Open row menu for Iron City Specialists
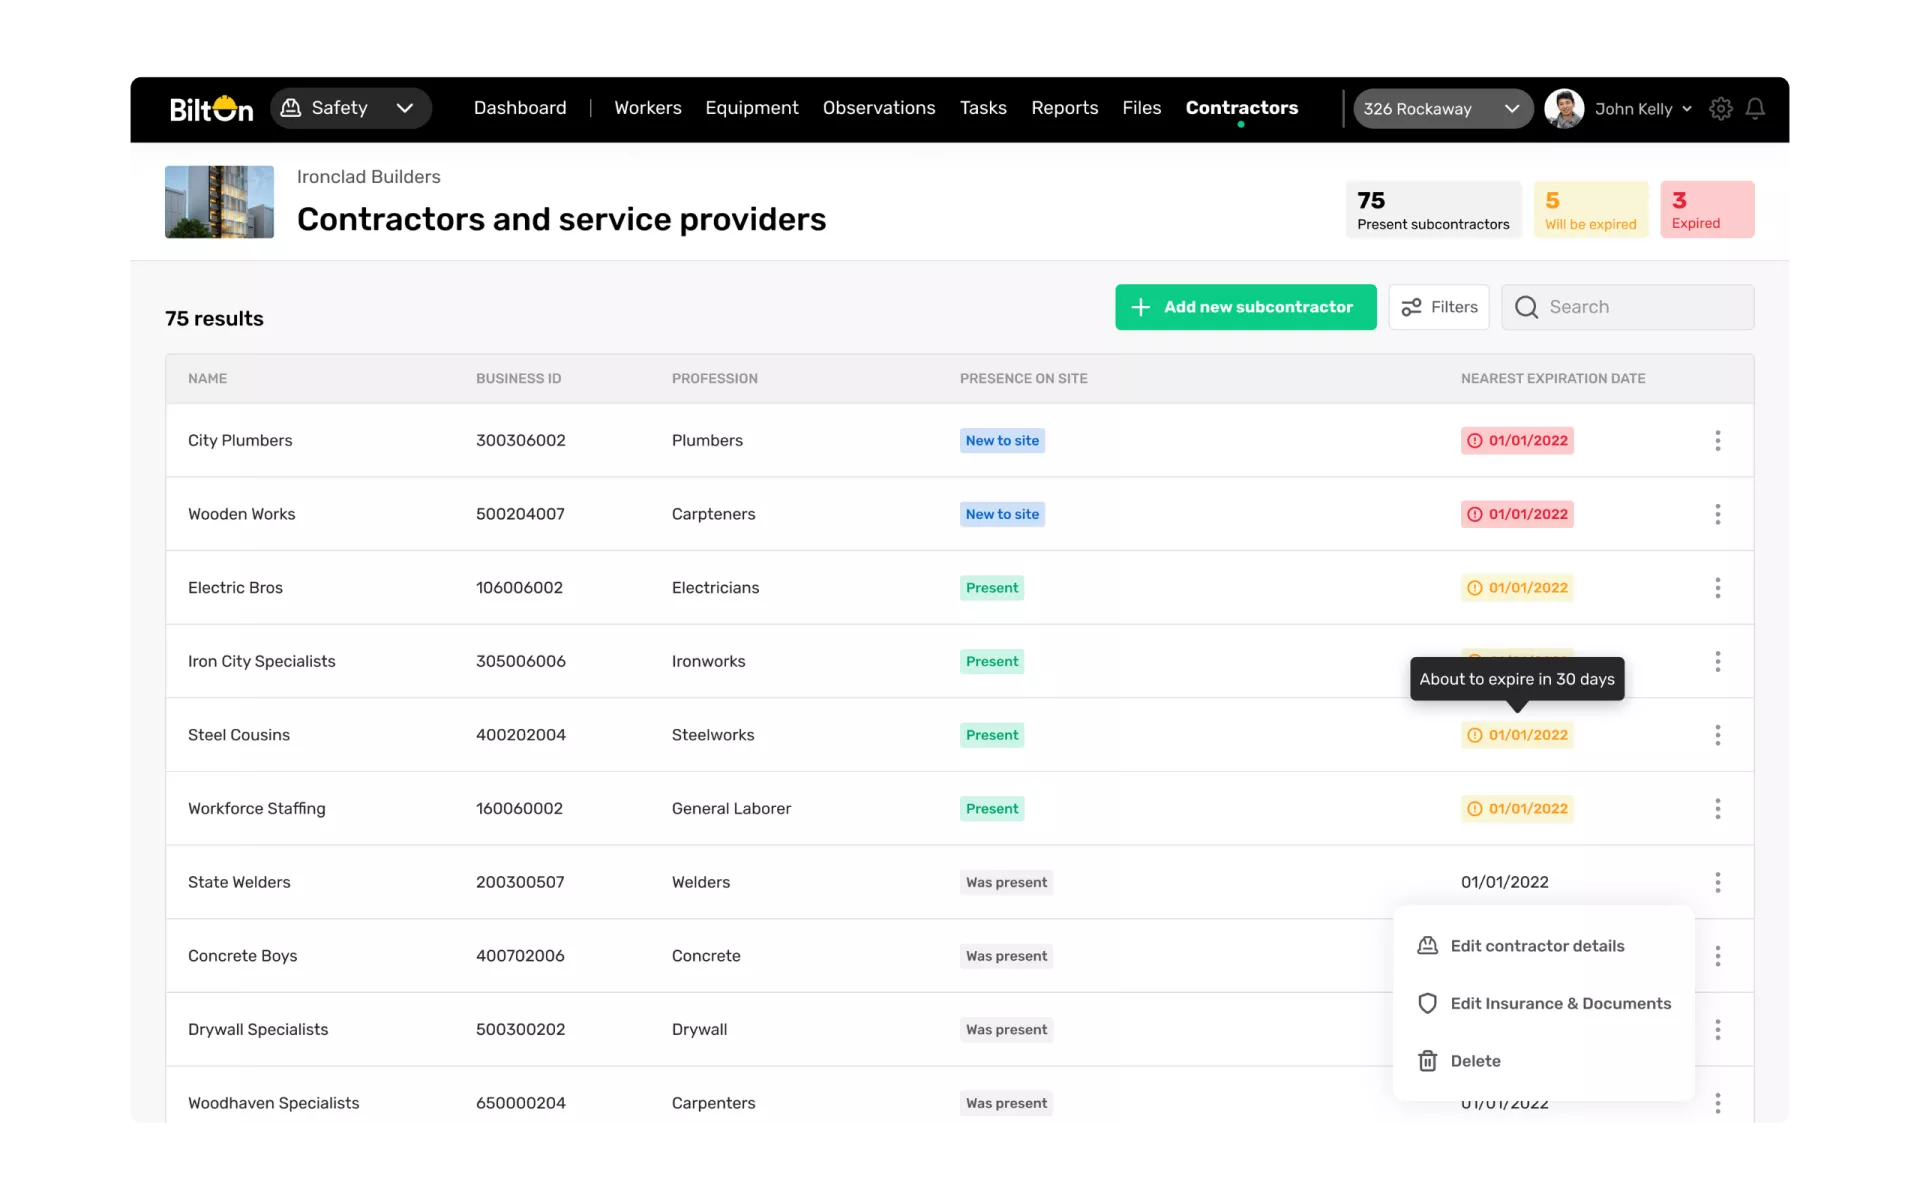This screenshot has height=1200, width=1920. coord(1718,661)
